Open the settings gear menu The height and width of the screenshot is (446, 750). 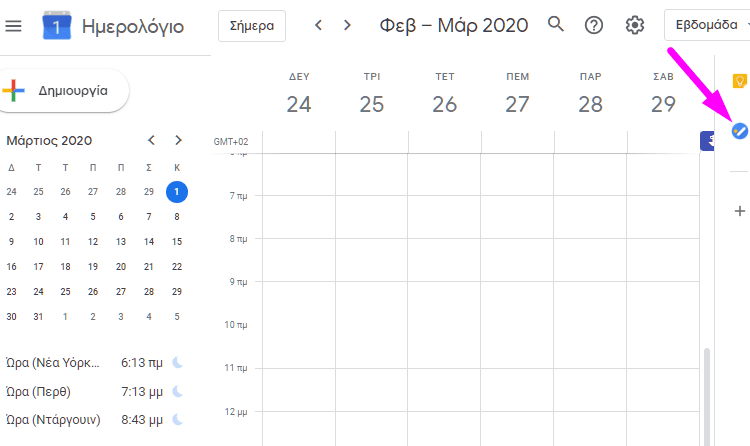pyautogui.click(x=635, y=25)
